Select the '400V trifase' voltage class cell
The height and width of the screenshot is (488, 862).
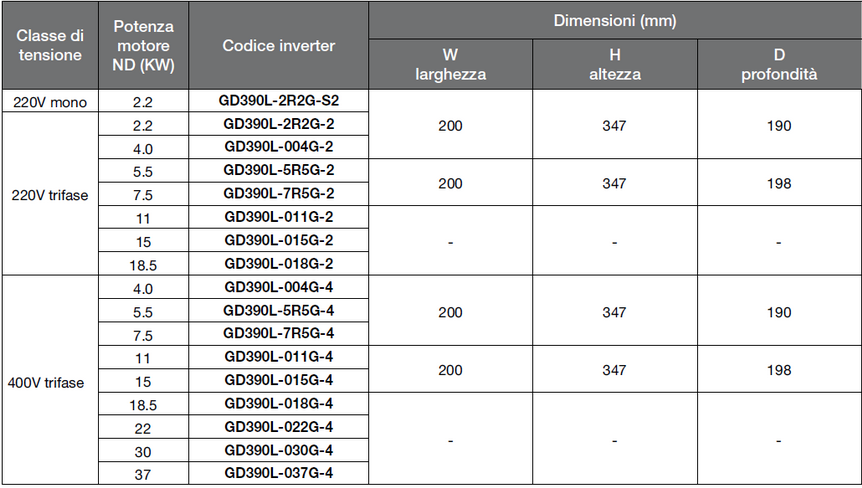click(x=50, y=382)
